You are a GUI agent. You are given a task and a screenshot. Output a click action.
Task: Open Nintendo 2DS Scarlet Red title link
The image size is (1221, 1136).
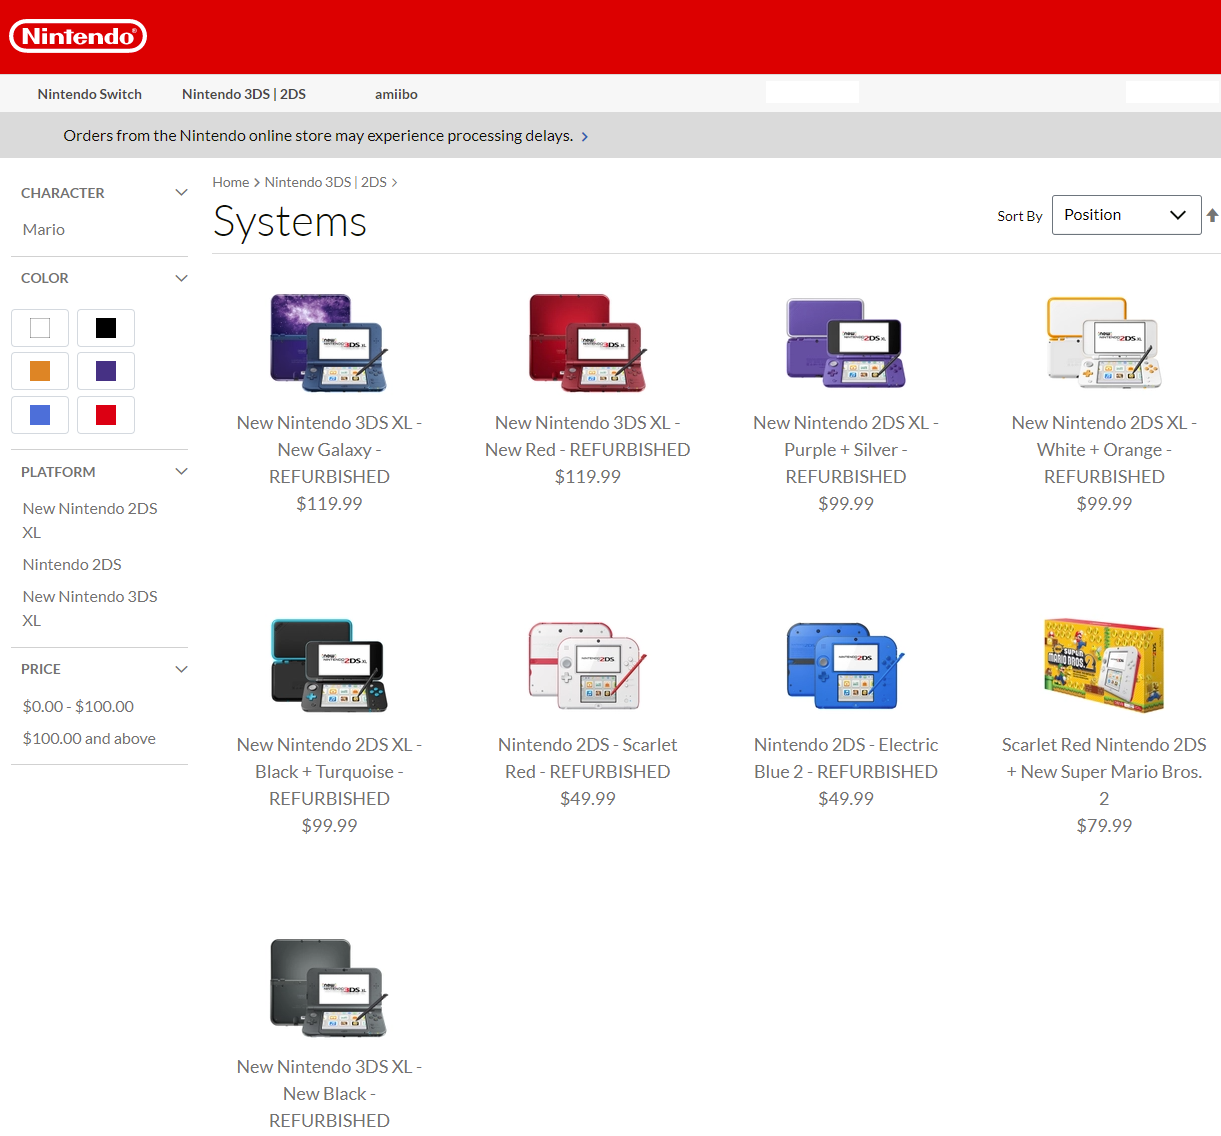click(x=588, y=759)
